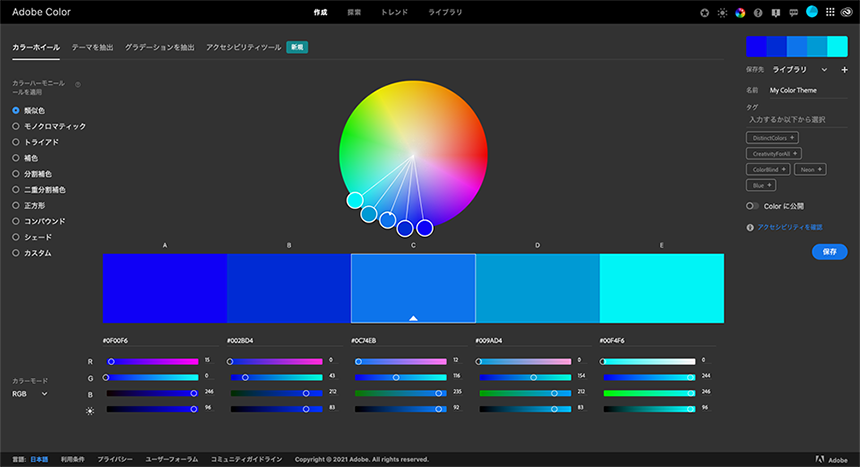Click the R slider under swatch A
Viewport: 860px width, 467px height.
tap(152, 362)
